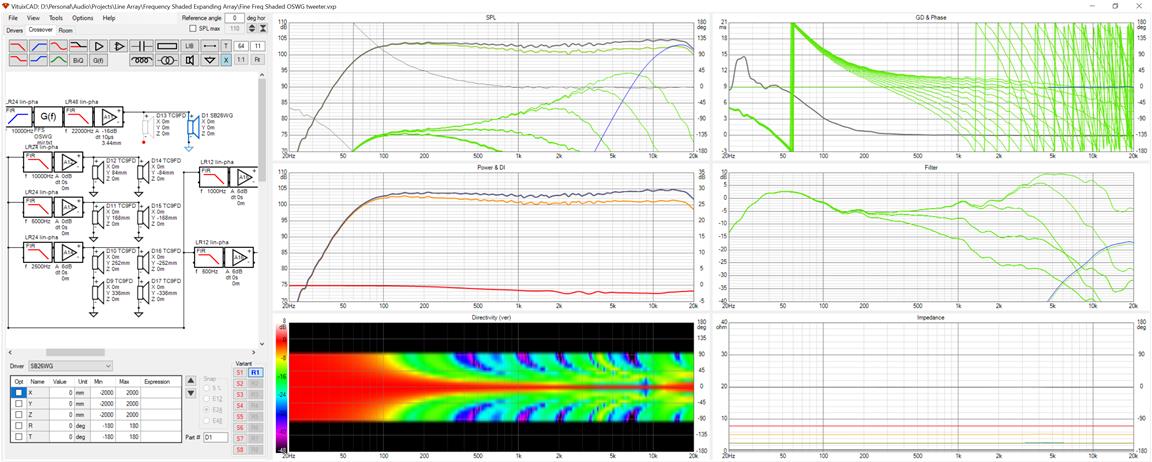
Task: Check the Opt box for Y
Action: click(x=19, y=403)
